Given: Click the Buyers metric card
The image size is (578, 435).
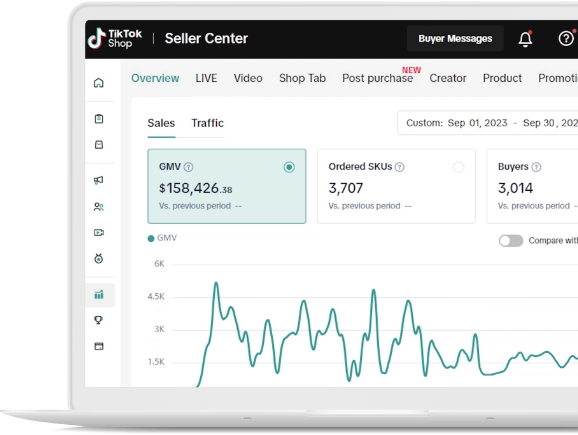Looking at the screenshot, I should pos(532,186).
